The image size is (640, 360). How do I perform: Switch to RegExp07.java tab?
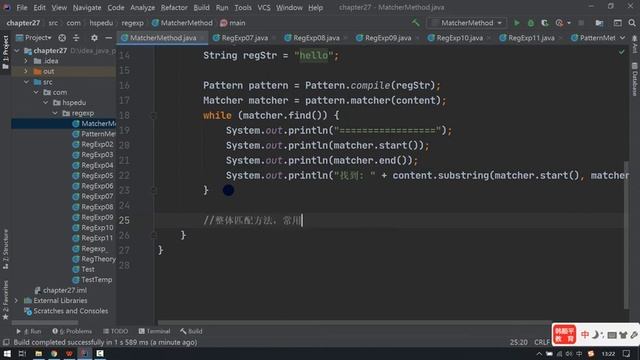244,38
